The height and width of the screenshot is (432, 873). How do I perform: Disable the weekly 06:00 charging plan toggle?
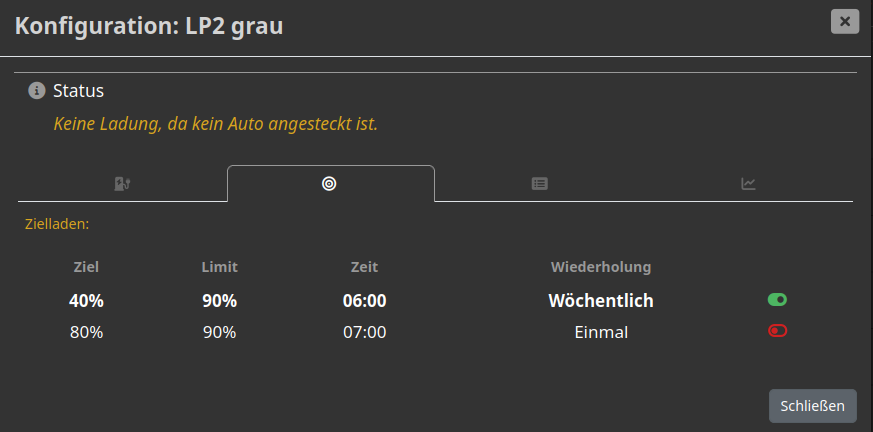coord(777,299)
